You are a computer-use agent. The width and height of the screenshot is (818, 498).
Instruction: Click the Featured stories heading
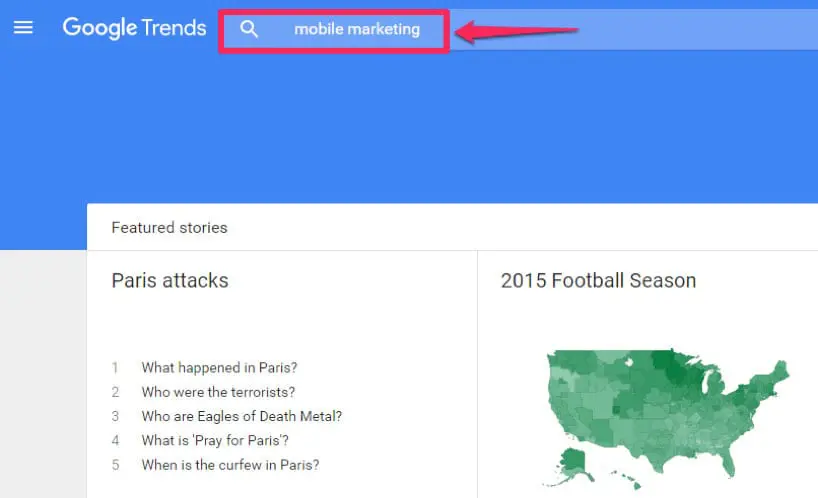click(x=170, y=228)
